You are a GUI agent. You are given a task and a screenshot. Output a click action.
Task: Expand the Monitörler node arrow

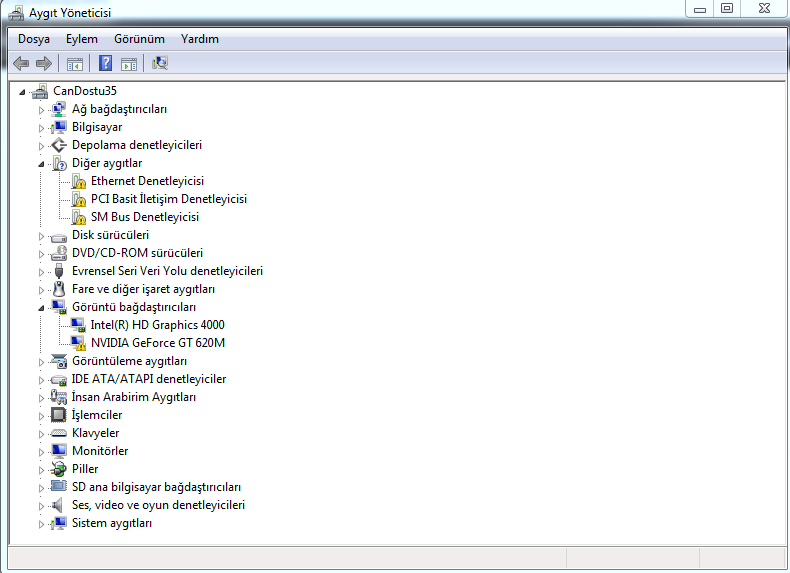pos(41,452)
